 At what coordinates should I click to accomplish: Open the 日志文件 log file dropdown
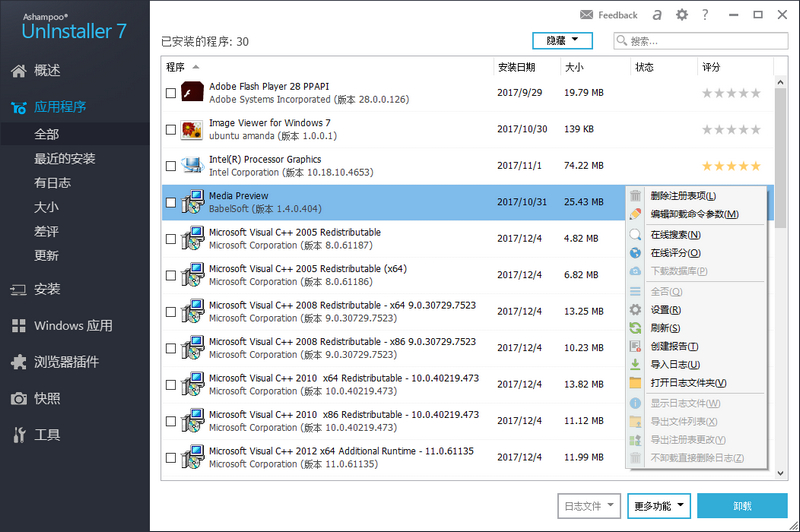pyautogui.click(x=589, y=506)
